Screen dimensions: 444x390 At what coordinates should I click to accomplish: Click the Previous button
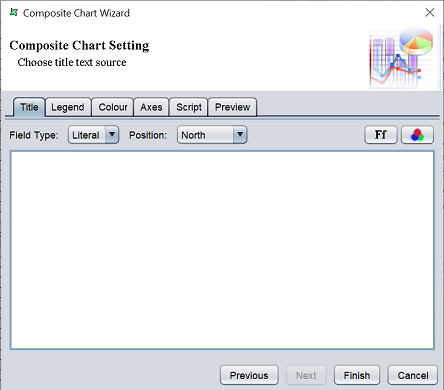pos(249,375)
